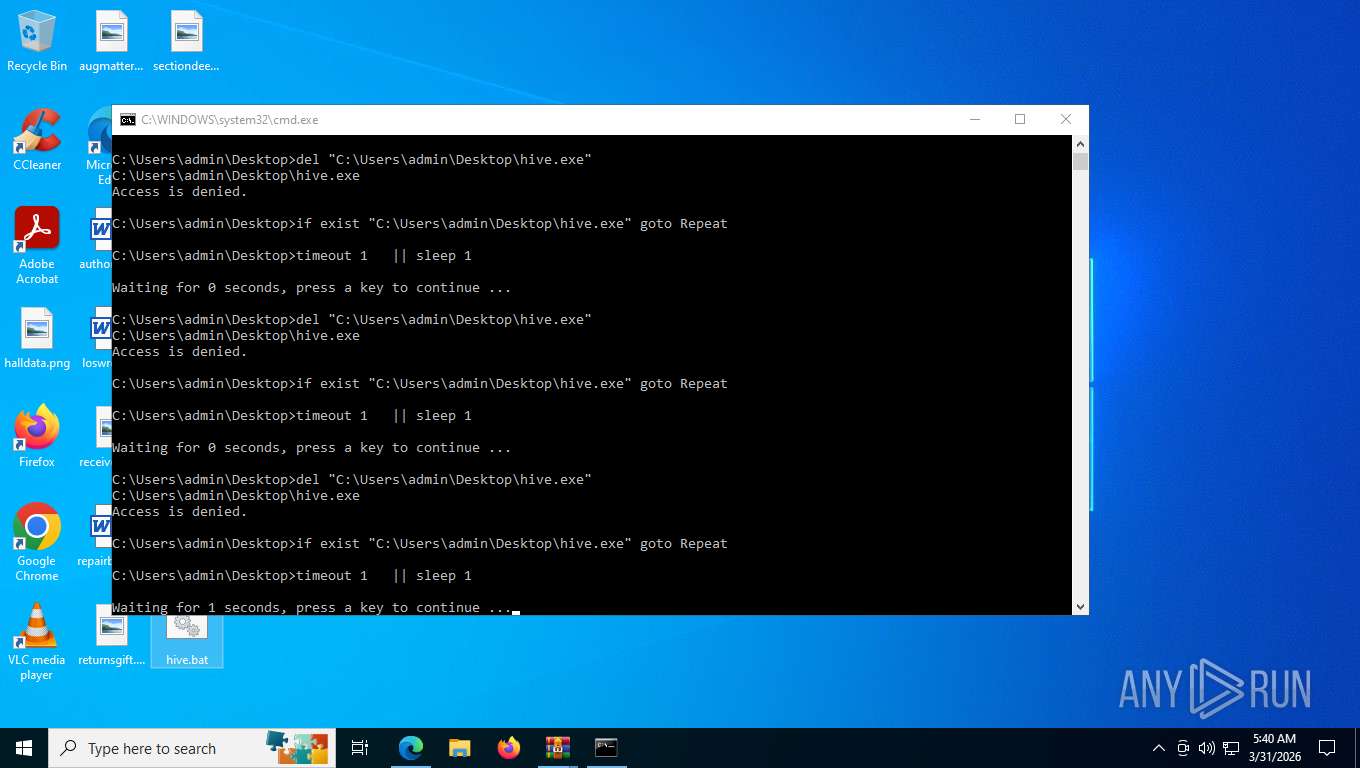
Task: Select the sectiondee image file on desktop
Action: 186,41
